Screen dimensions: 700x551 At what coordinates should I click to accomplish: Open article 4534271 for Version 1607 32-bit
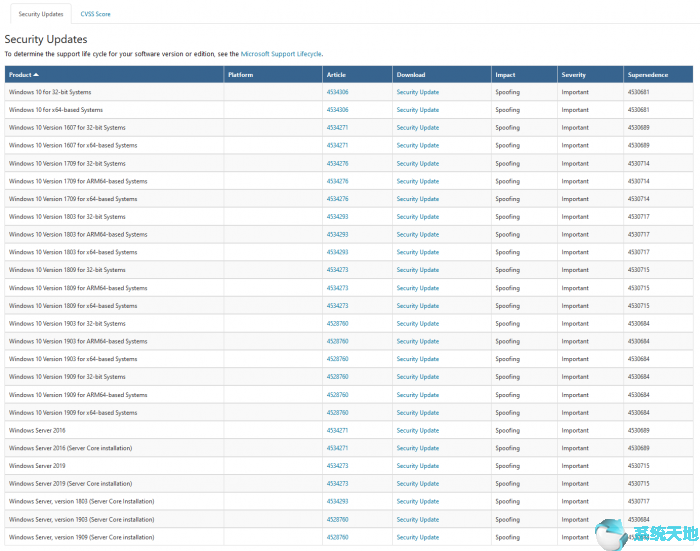point(337,128)
